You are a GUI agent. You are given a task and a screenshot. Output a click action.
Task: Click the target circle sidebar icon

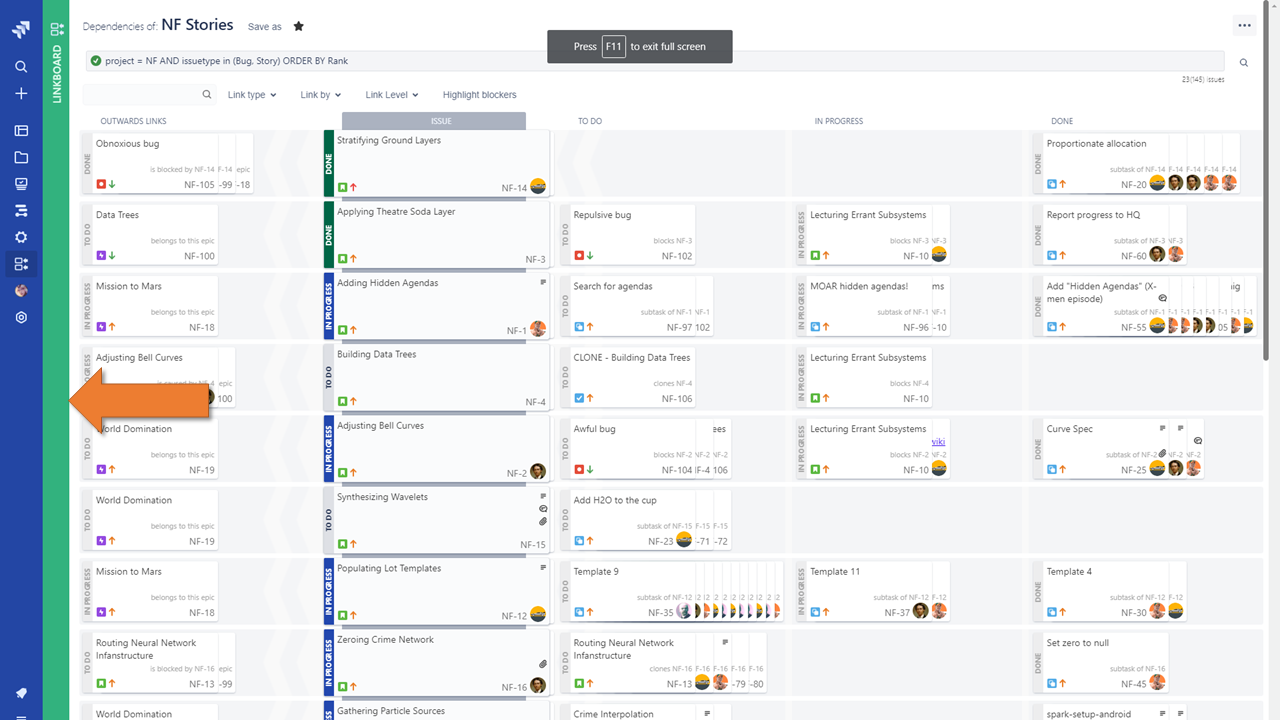[21, 317]
